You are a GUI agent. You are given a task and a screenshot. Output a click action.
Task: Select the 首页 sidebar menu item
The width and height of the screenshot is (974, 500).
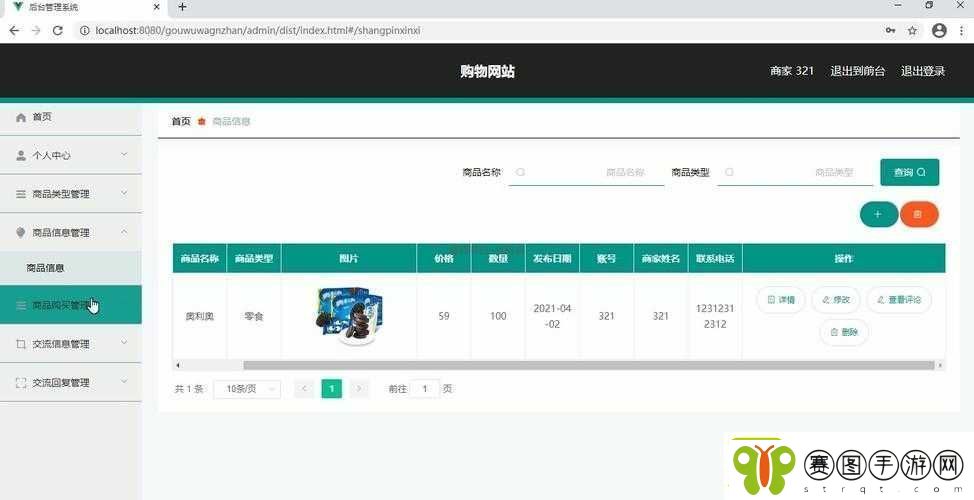point(71,117)
